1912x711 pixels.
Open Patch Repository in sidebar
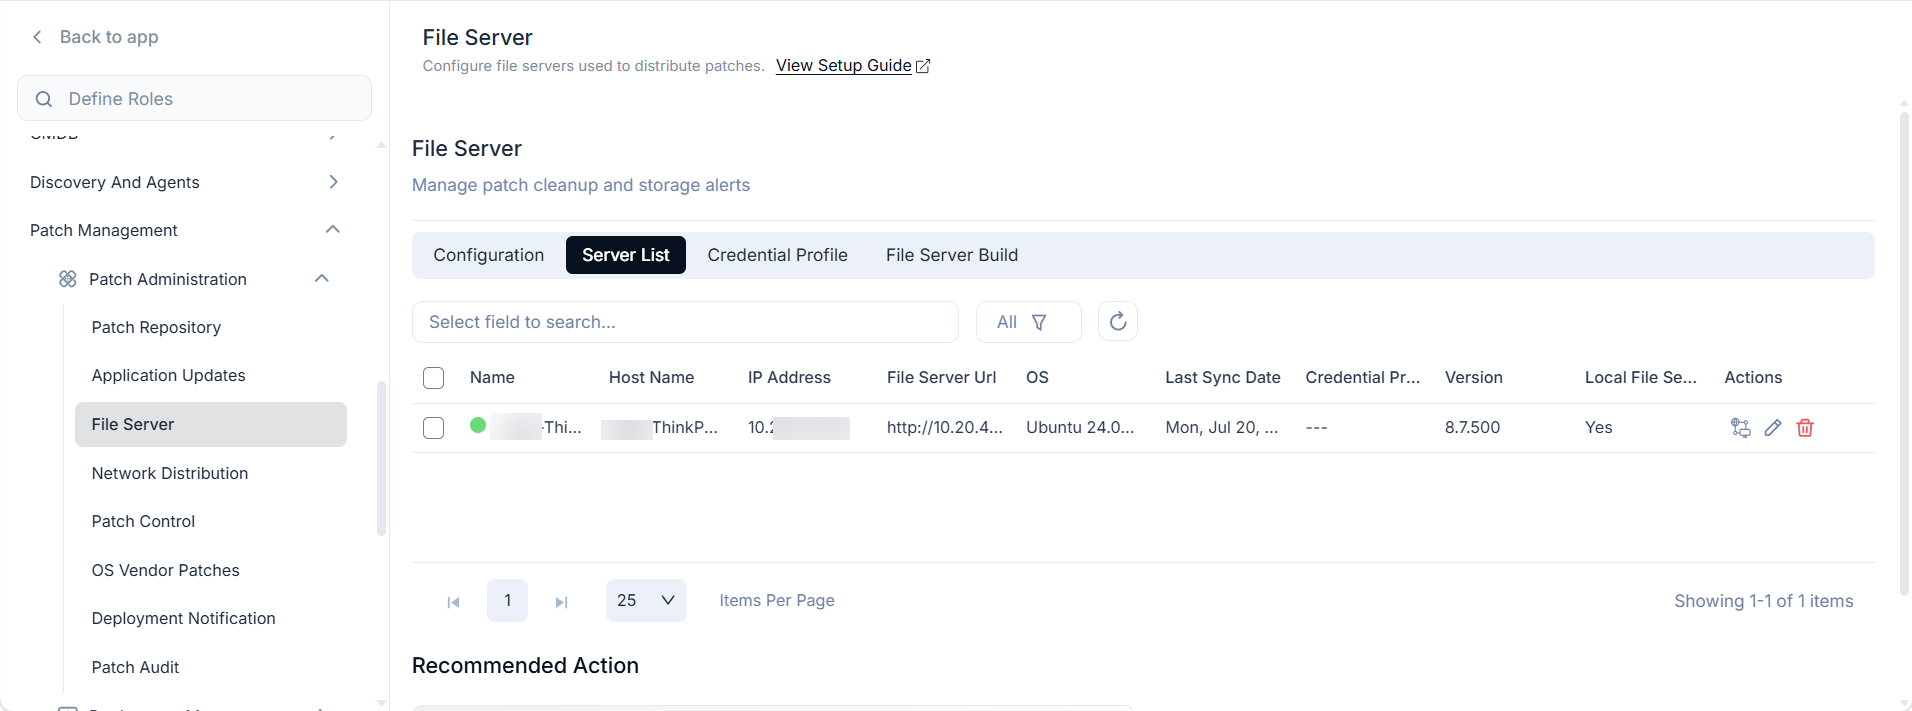tap(156, 327)
